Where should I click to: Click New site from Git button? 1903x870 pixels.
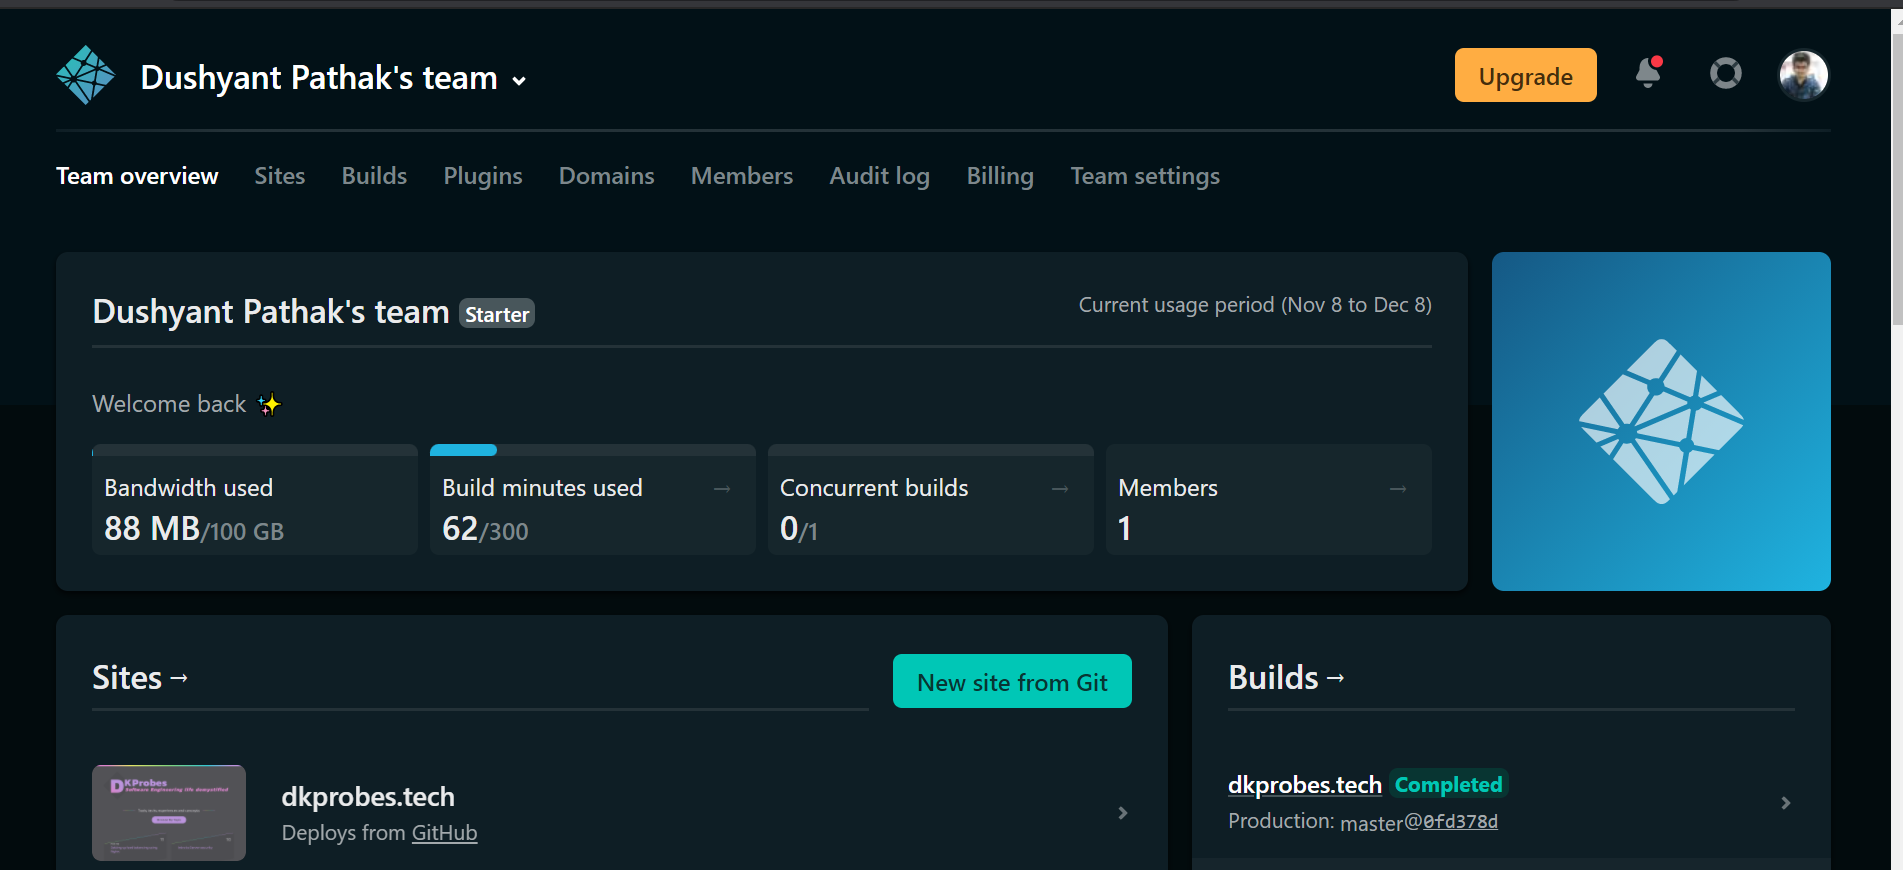pyautogui.click(x=1012, y=681)
